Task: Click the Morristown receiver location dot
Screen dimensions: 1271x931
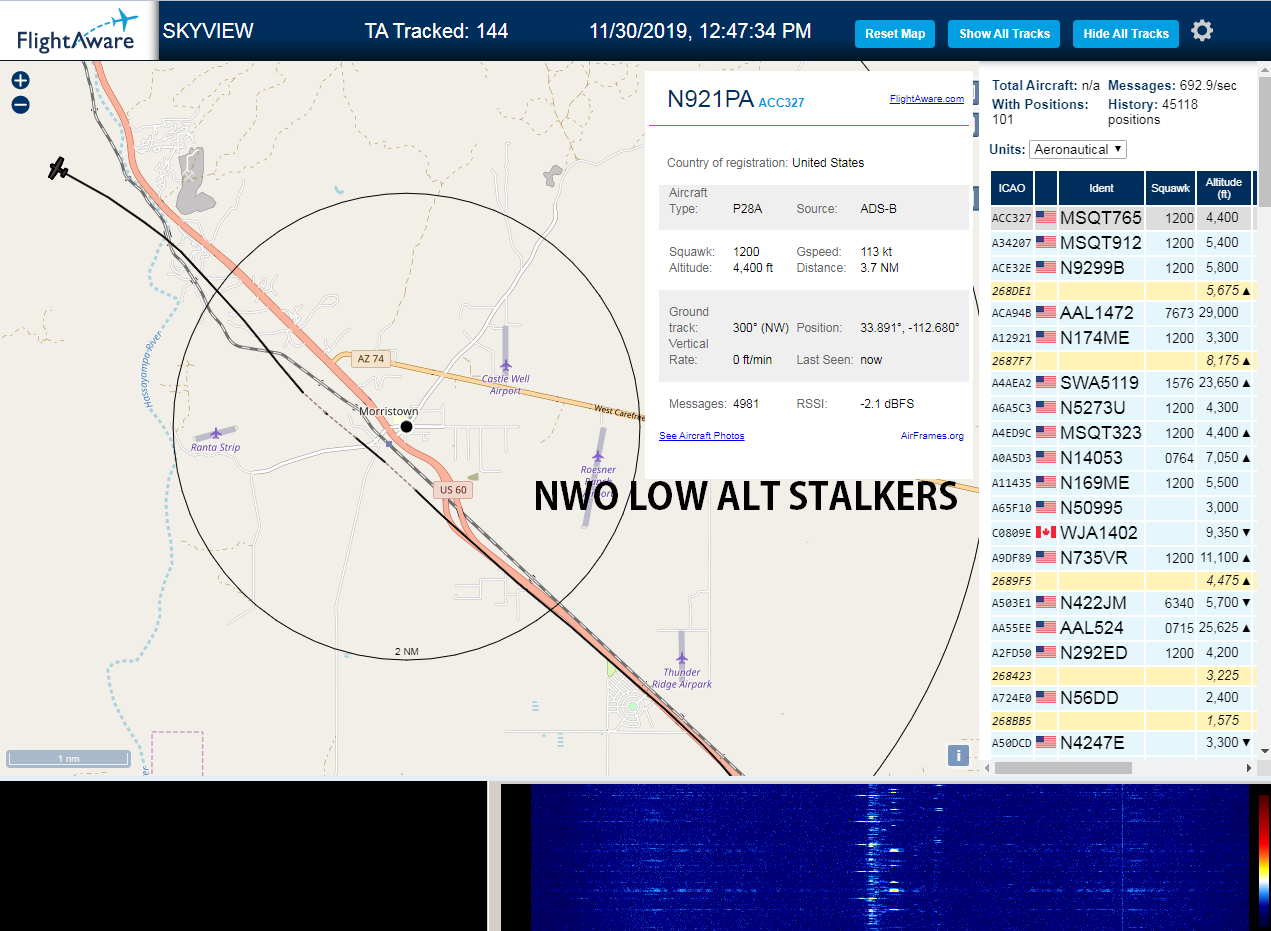Action: click(x=406, y=427)
